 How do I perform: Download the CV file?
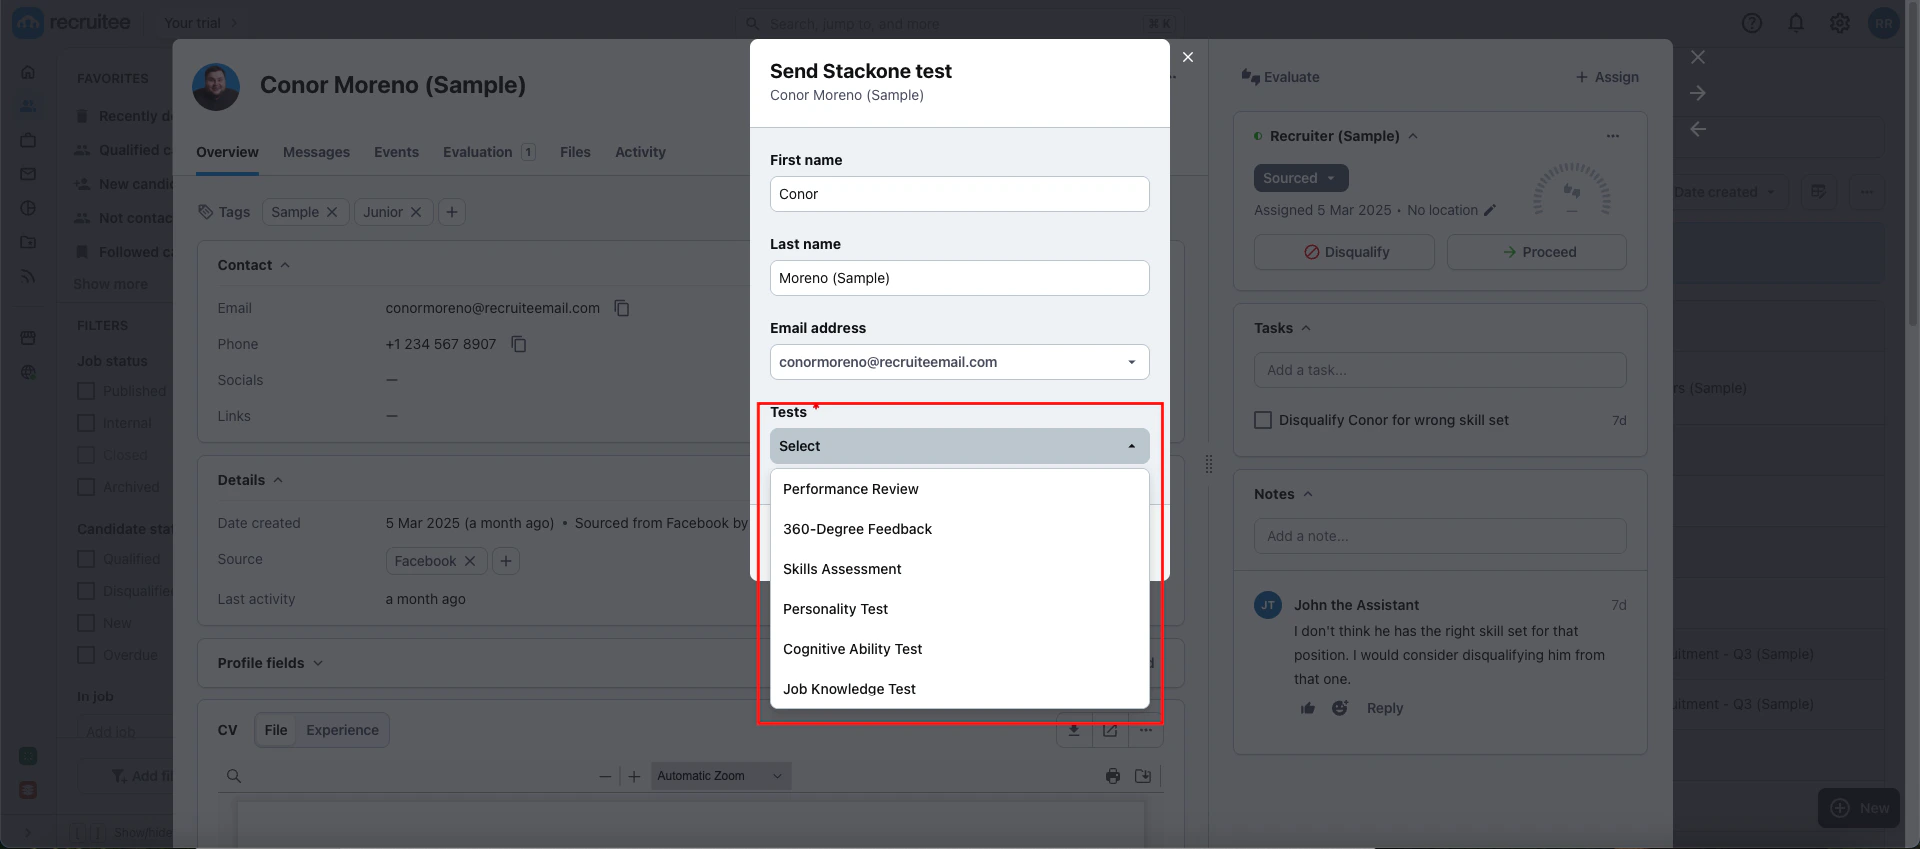(1074, 730)
